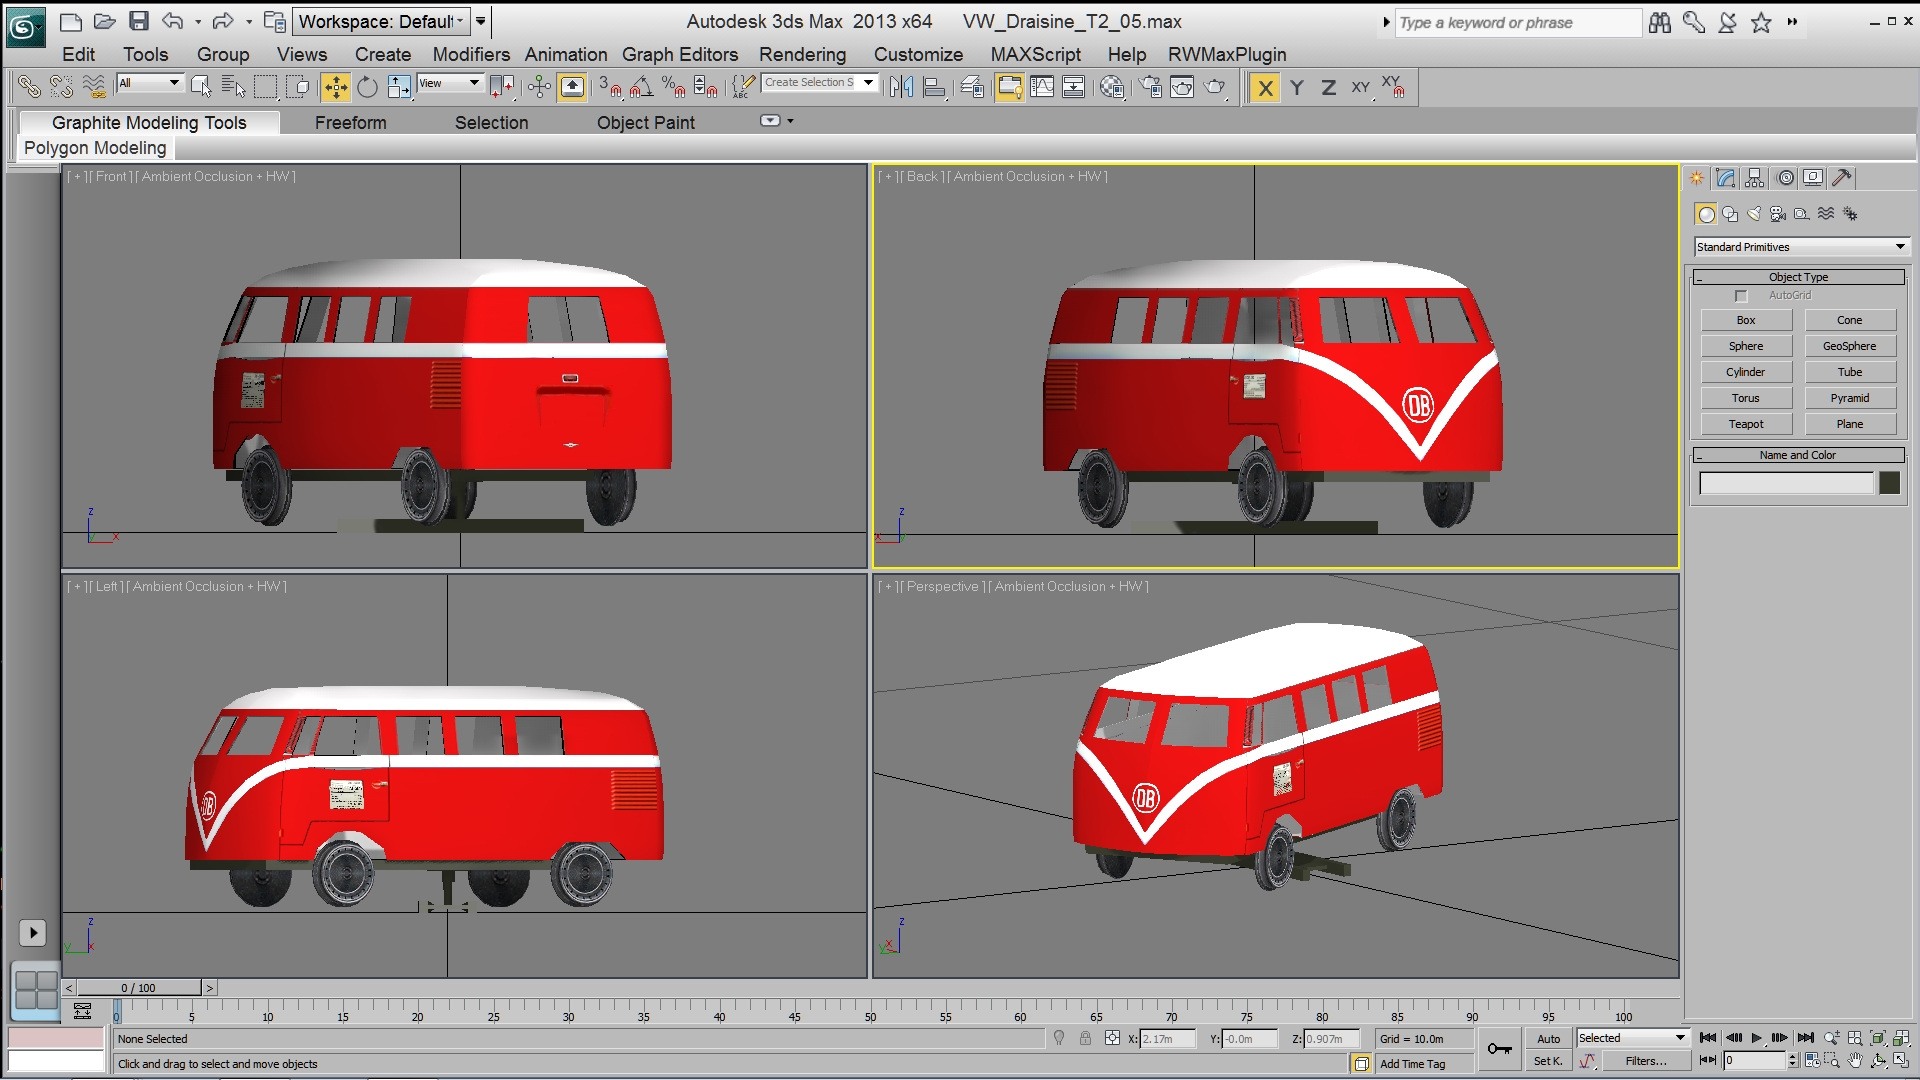Activate the Select and Rotate tool
Image resolution: width=1920 pixels, height=1080 pixels.
click(367, 88)
